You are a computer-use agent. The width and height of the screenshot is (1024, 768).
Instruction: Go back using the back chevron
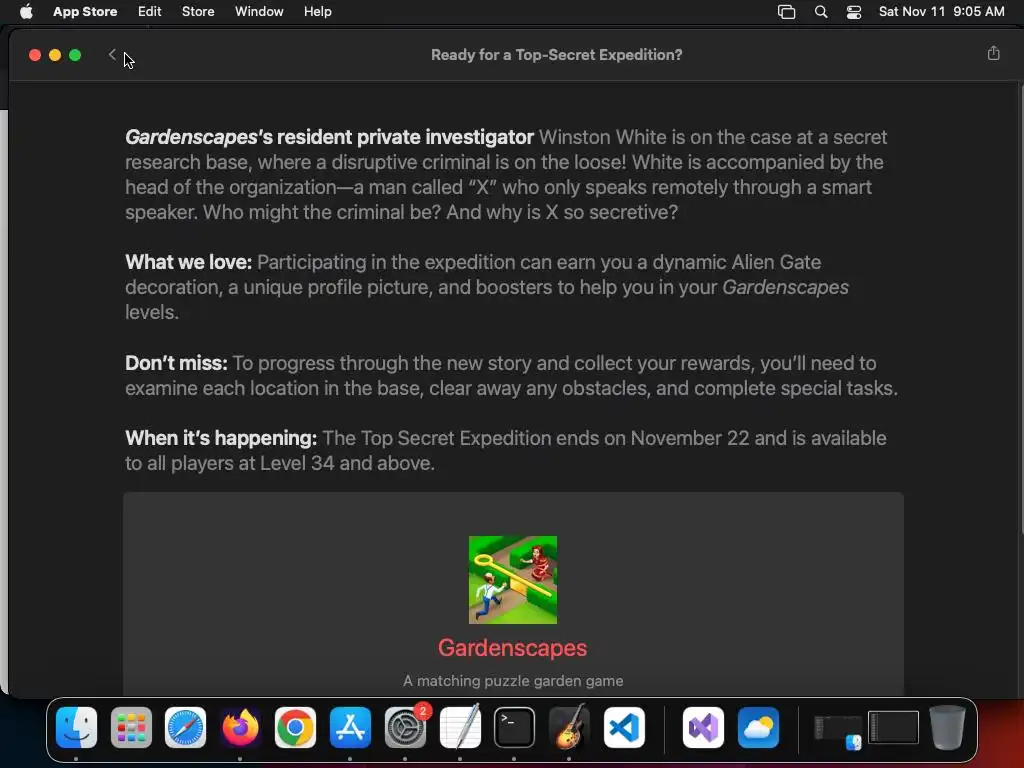[112, 55]
